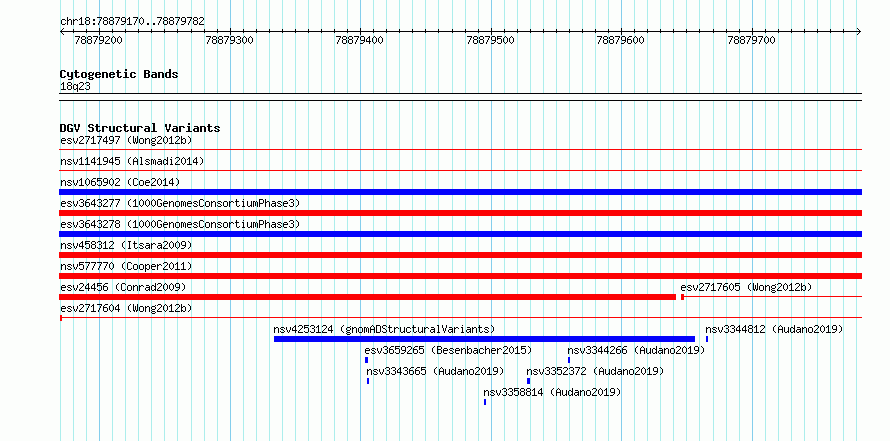Click the small blue nsv3344266 marker
890x441 pixels.
click(569, 360)
